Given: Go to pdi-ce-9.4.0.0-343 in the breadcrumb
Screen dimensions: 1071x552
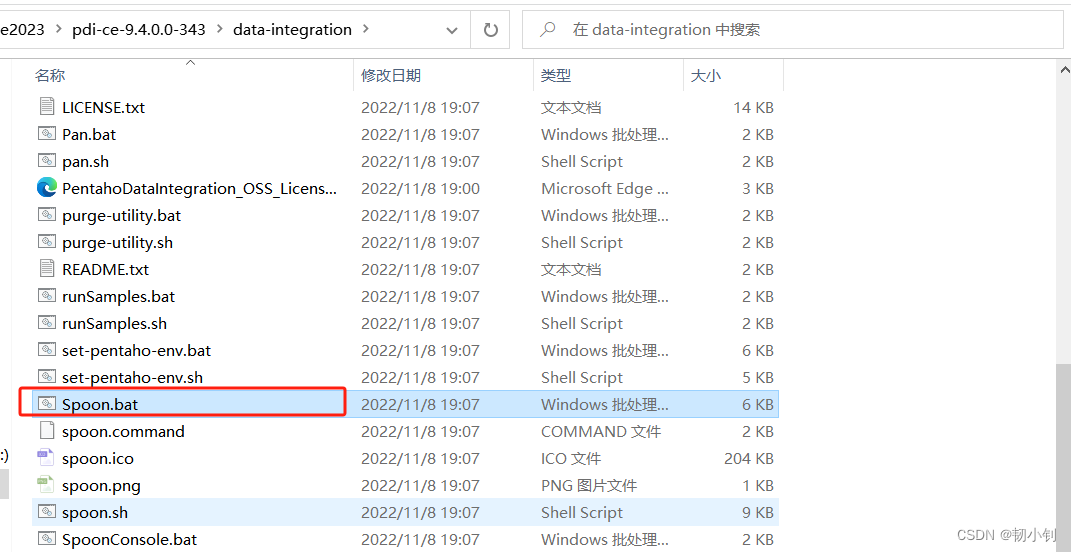Looking at the screenshot, I should 139,29.
